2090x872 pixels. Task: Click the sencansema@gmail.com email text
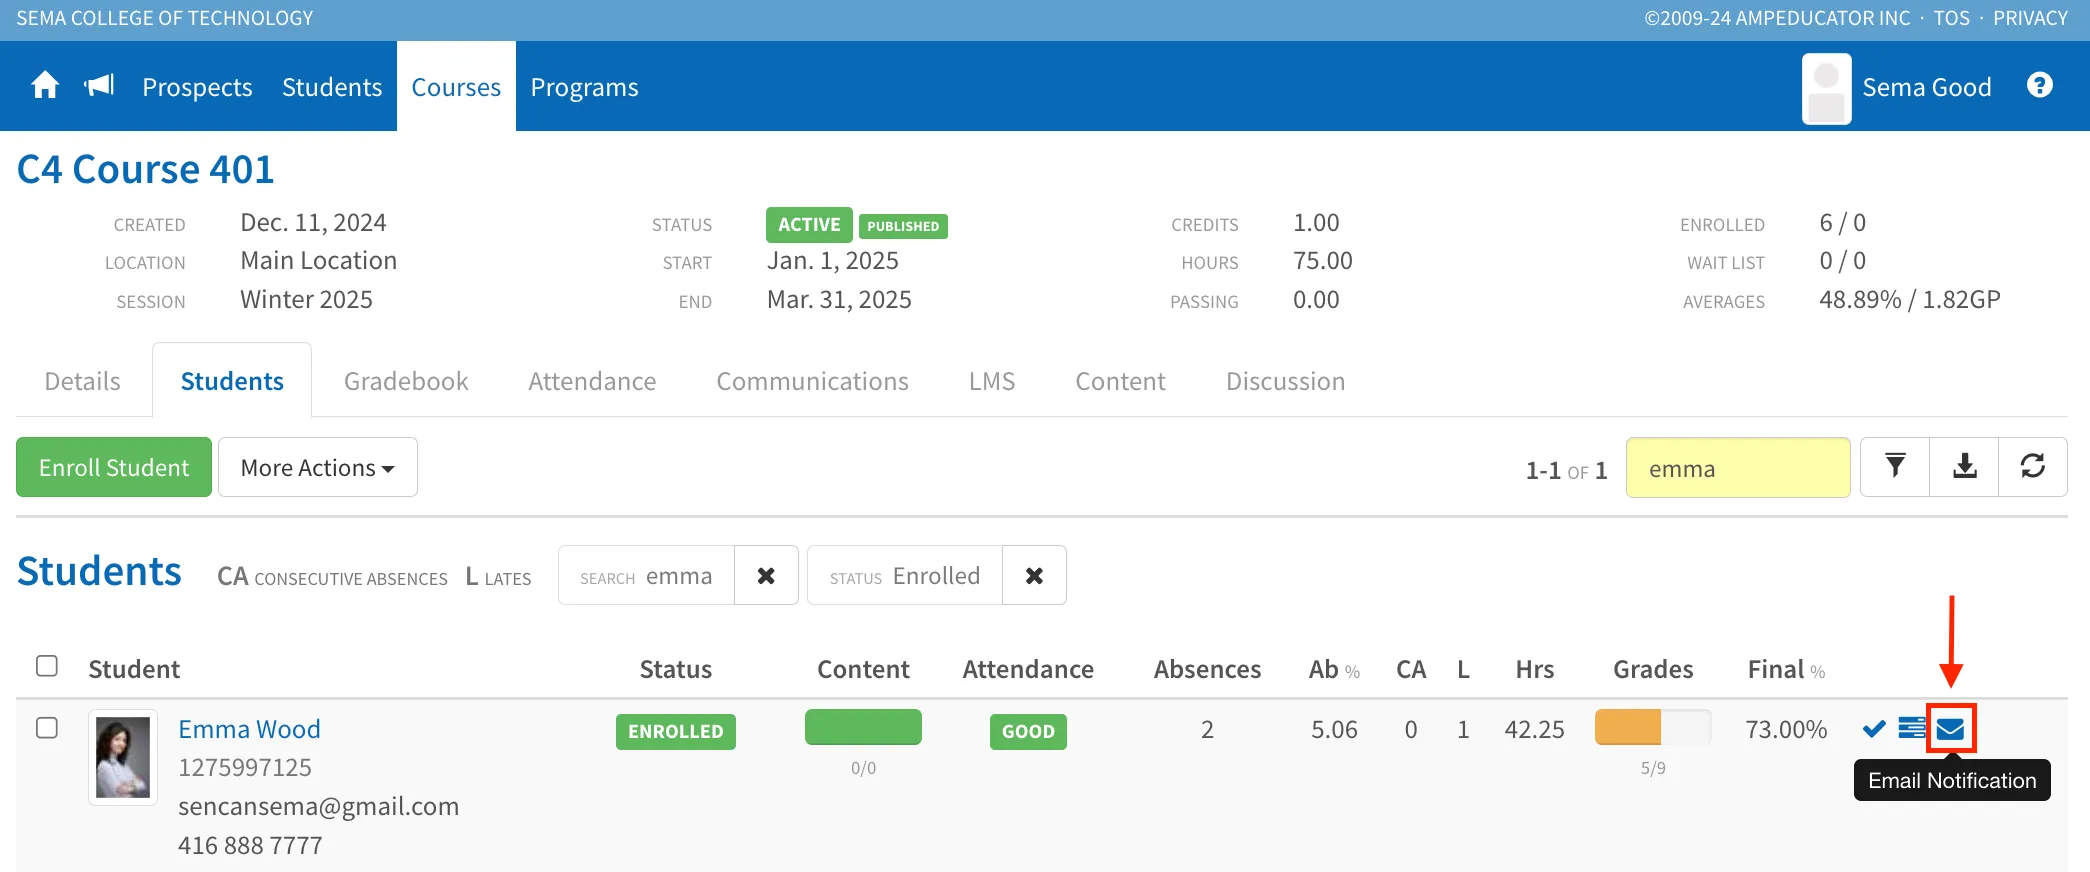pos(318,806)
